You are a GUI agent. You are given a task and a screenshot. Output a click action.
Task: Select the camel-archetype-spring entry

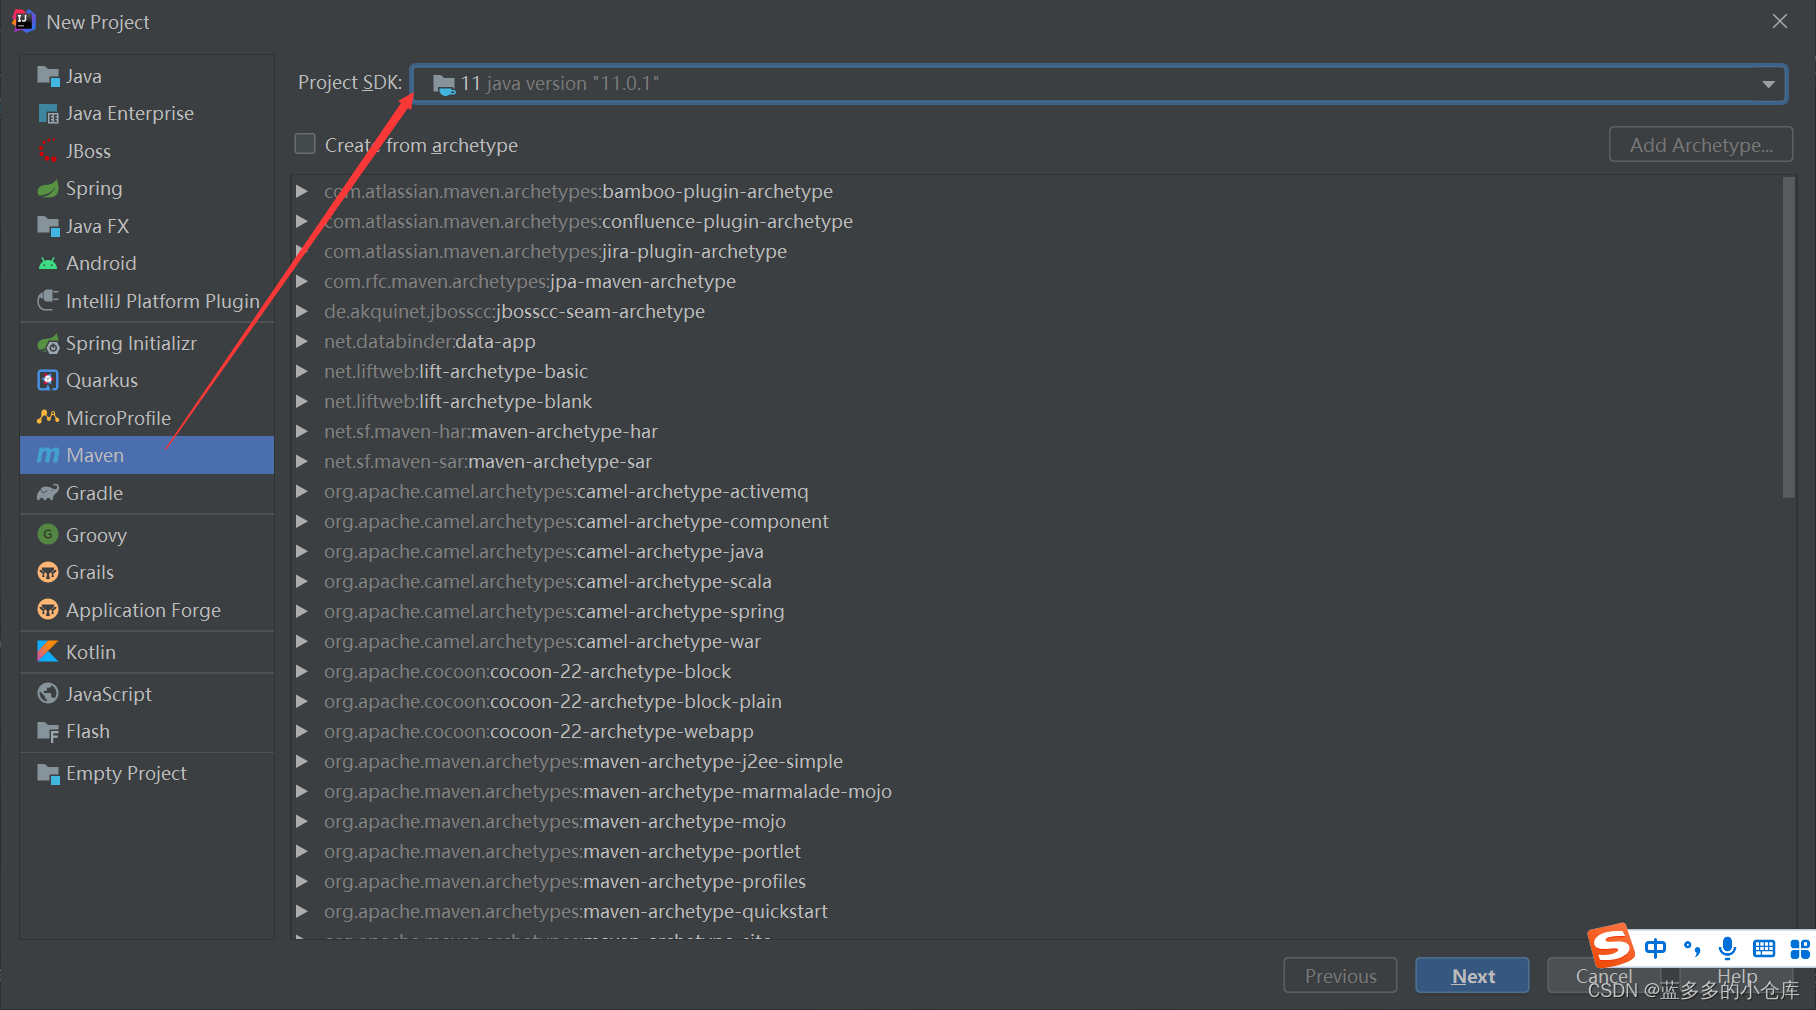553,611
